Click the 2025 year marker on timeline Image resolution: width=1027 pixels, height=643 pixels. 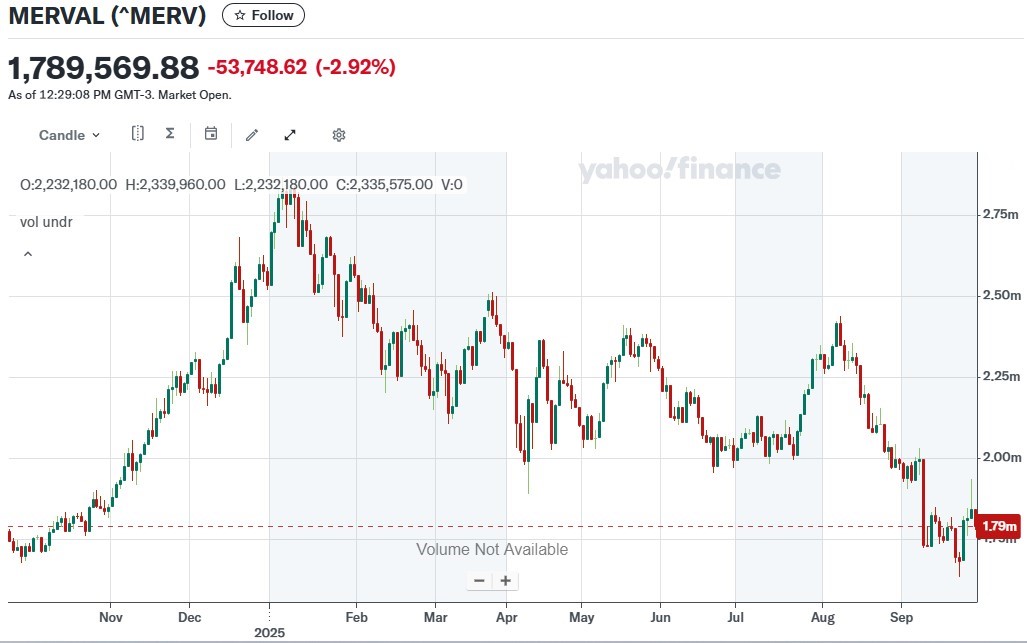coord(270,633)
